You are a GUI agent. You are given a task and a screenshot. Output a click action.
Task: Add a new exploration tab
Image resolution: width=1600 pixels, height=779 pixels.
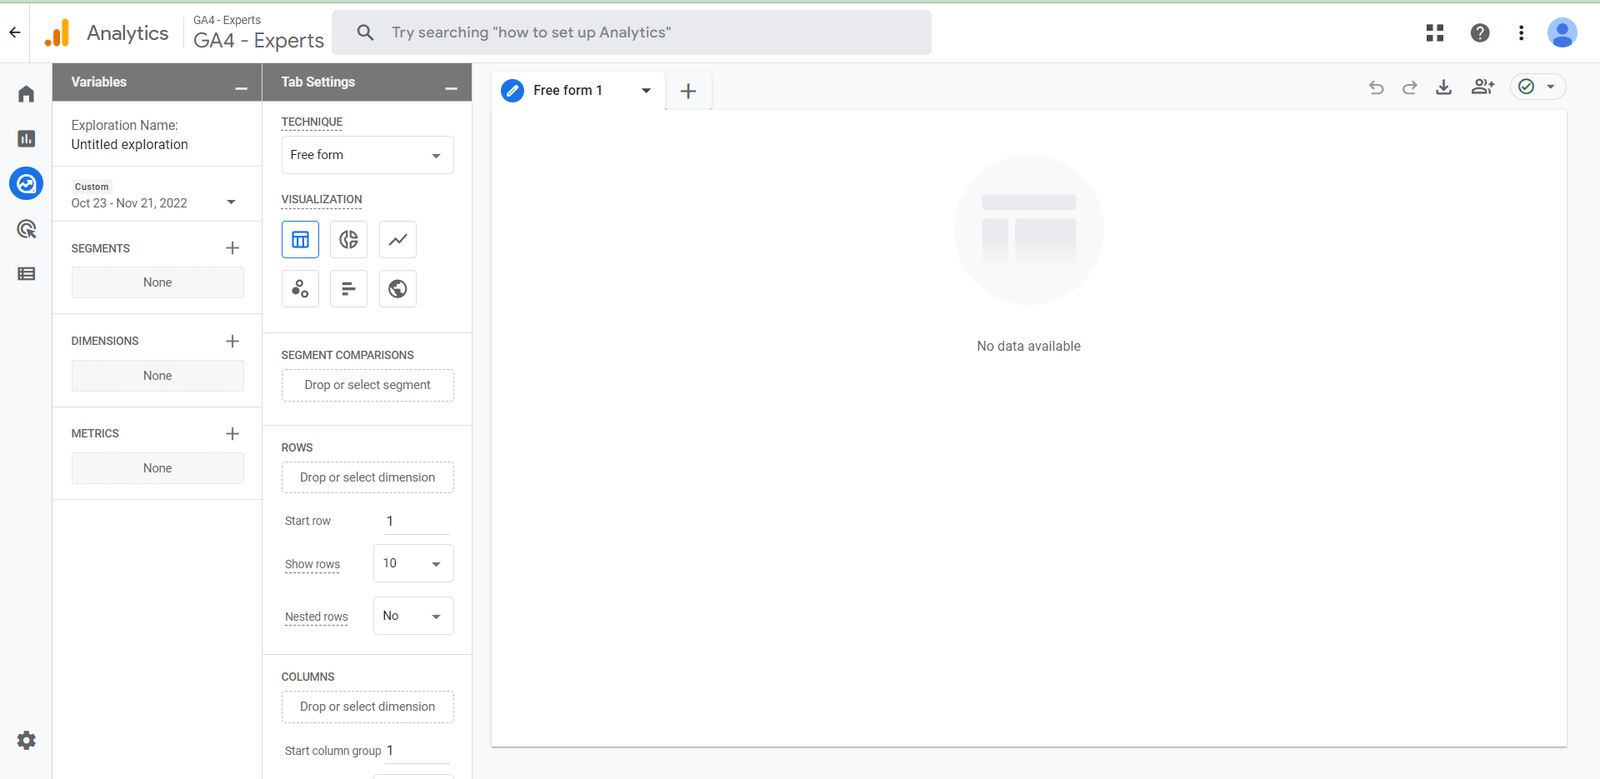click(x=688, y=91)
